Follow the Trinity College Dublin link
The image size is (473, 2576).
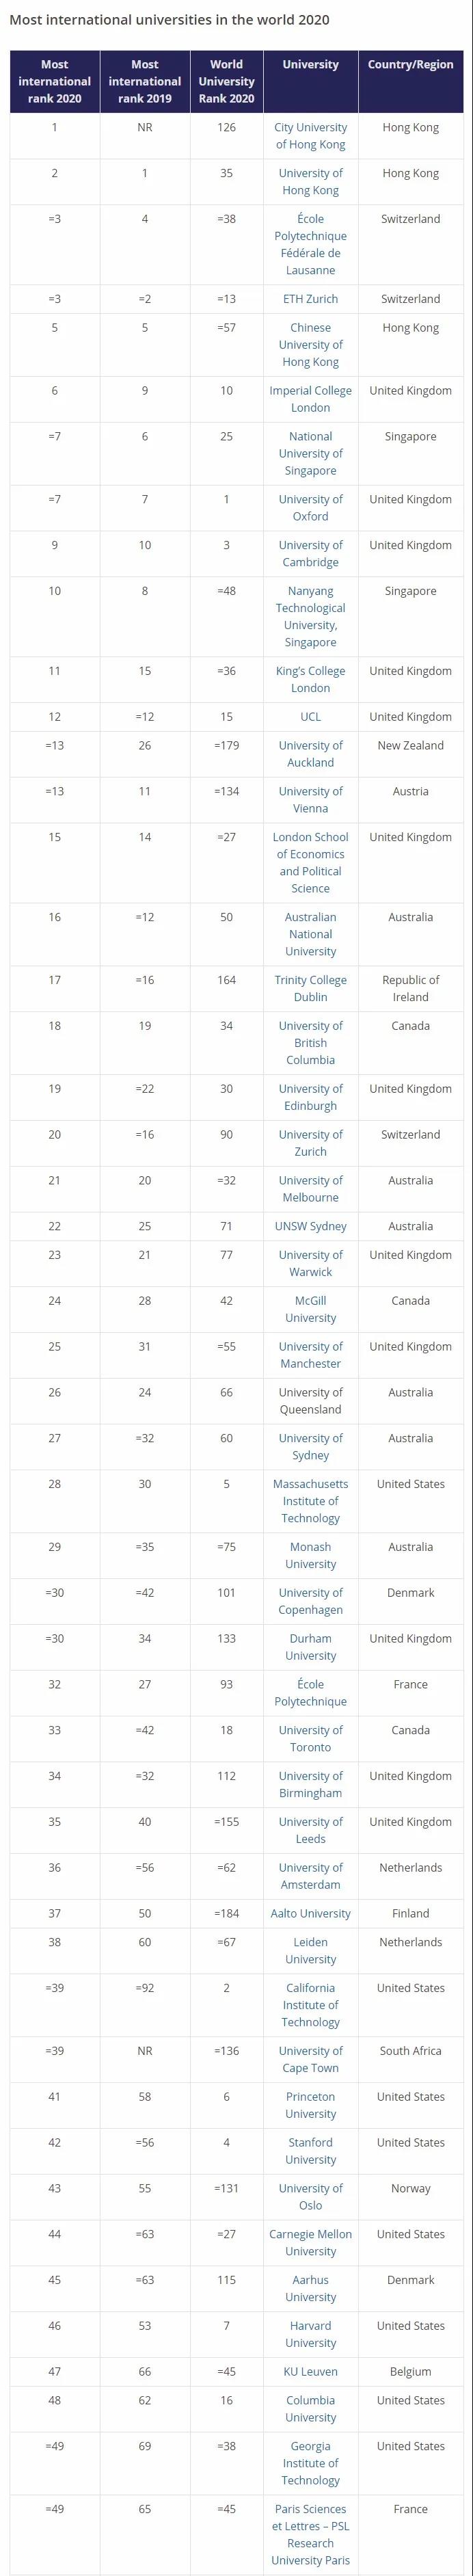pyautogui.click(x=310, y=989)
